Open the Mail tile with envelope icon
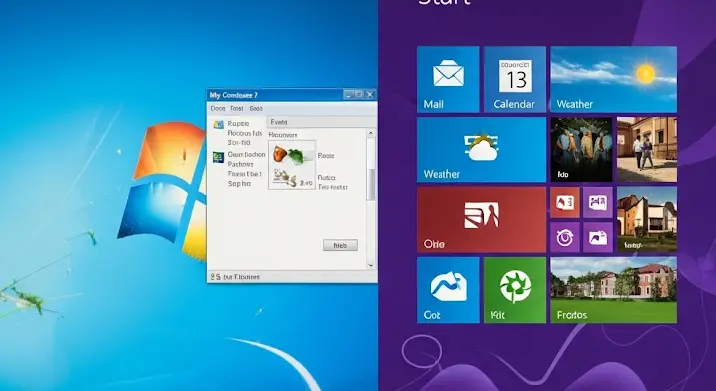Image resolution: width=716 pixels, height=391 pixels. click(x=448, y=79)
